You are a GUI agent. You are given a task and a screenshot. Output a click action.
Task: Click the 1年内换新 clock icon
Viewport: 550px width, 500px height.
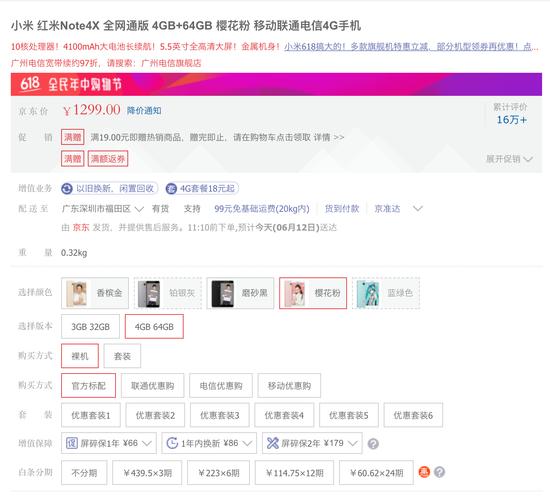[x=172, y=443]
